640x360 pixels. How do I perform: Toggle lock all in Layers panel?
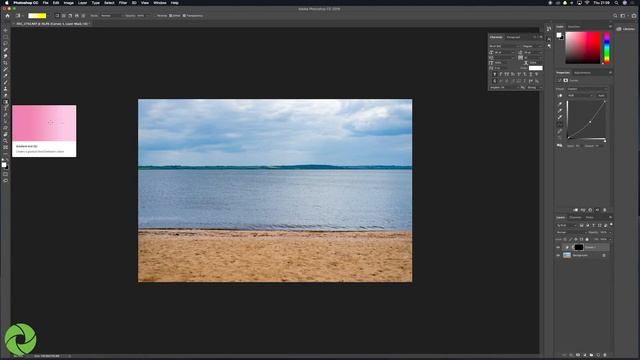pyautogui.click(x=587, y=239)
